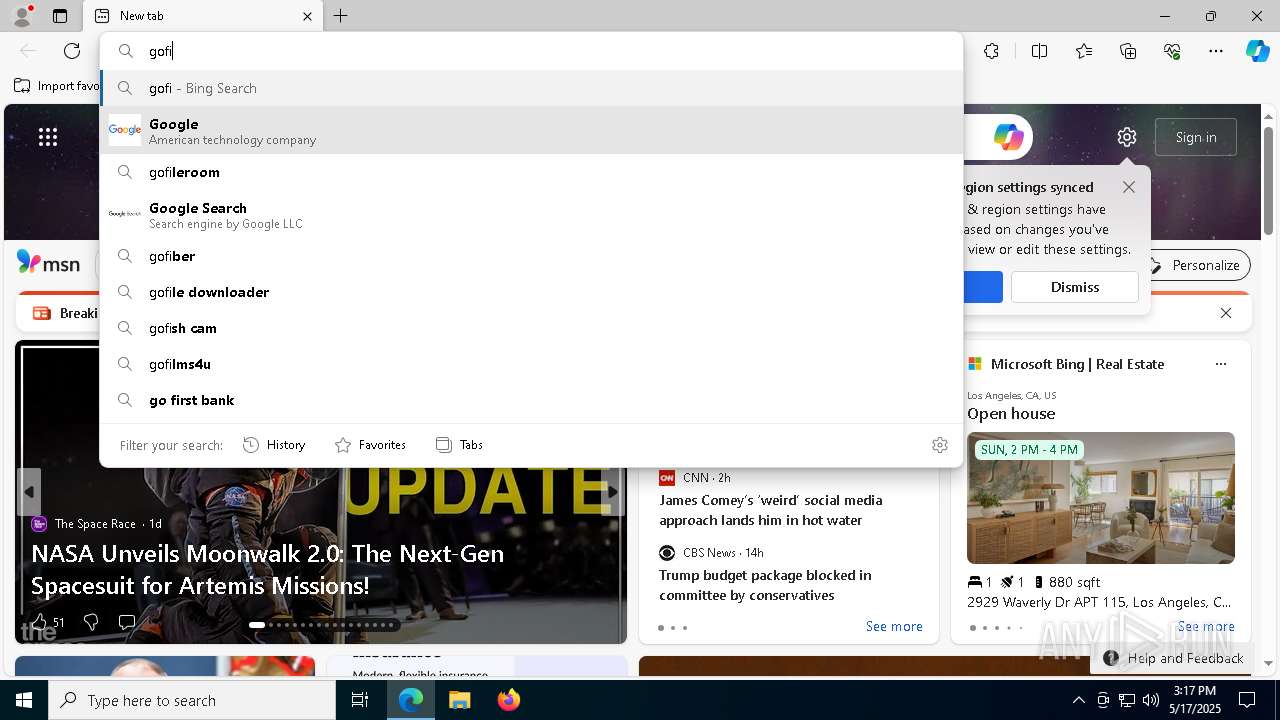Open the Copilot sidebar icon

pyautogui.click(x=1258, y=51)
